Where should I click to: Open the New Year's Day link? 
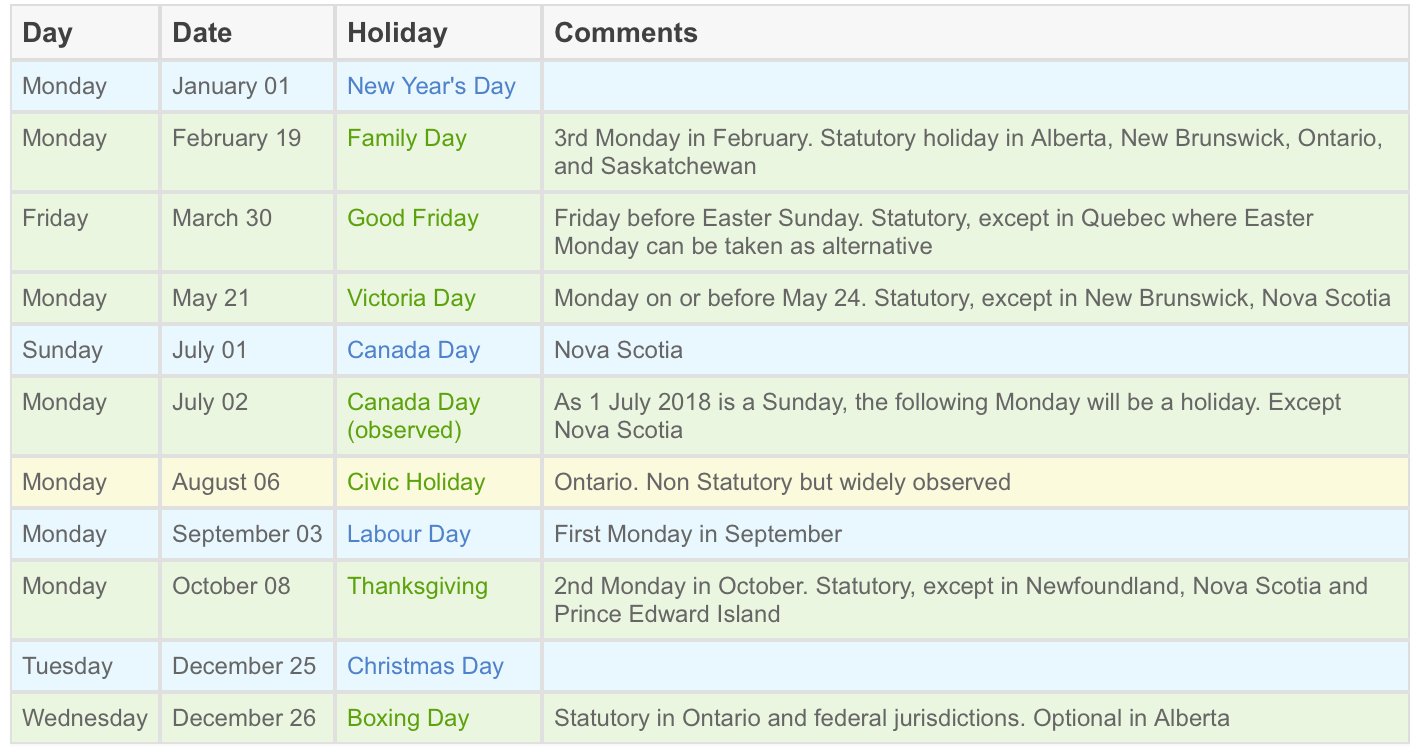[431, 86]
